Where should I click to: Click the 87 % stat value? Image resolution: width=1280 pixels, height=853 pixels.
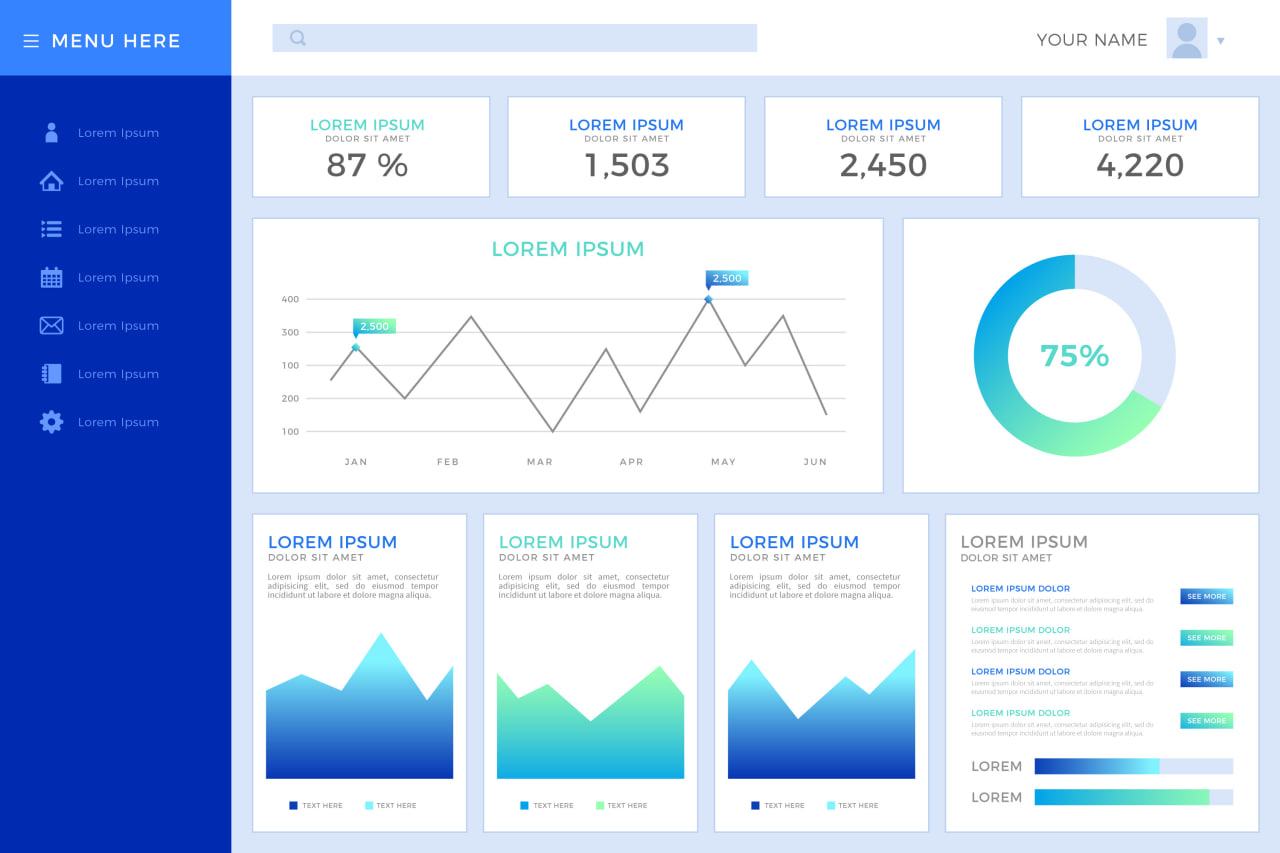(x=367, y=165)
